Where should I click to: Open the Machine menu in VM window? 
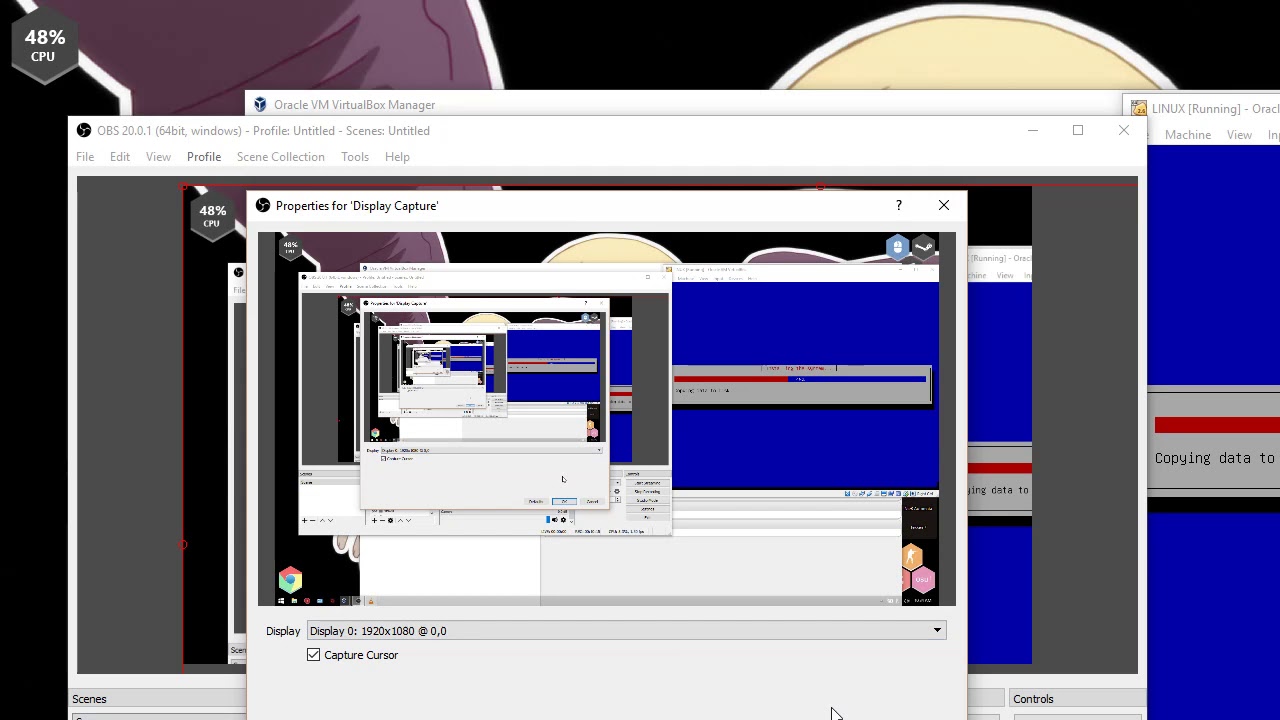(1188, 135)
